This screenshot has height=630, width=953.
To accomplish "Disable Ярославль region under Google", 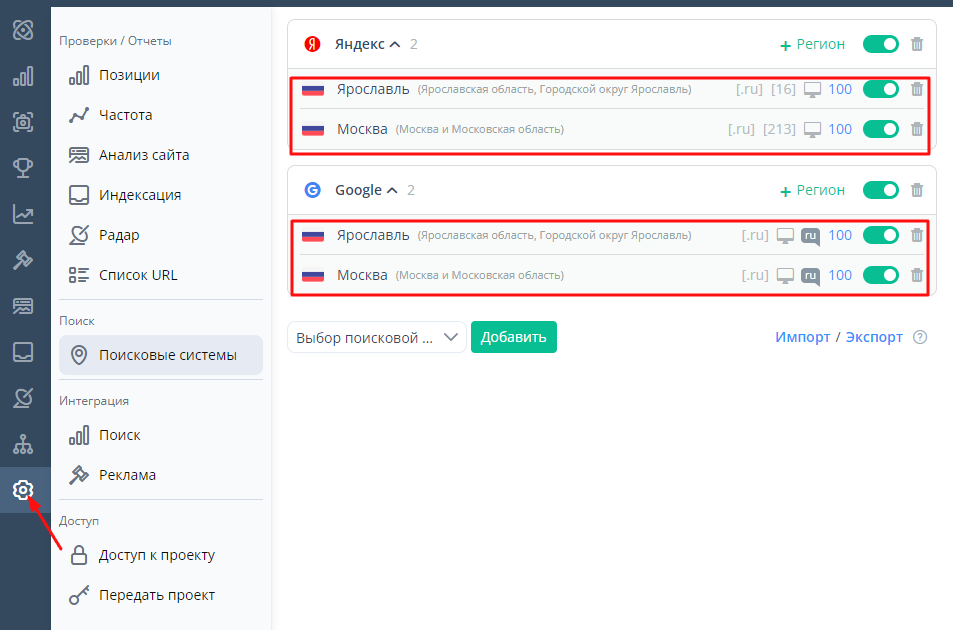I will pyautogui.click(x=881, y=235).
